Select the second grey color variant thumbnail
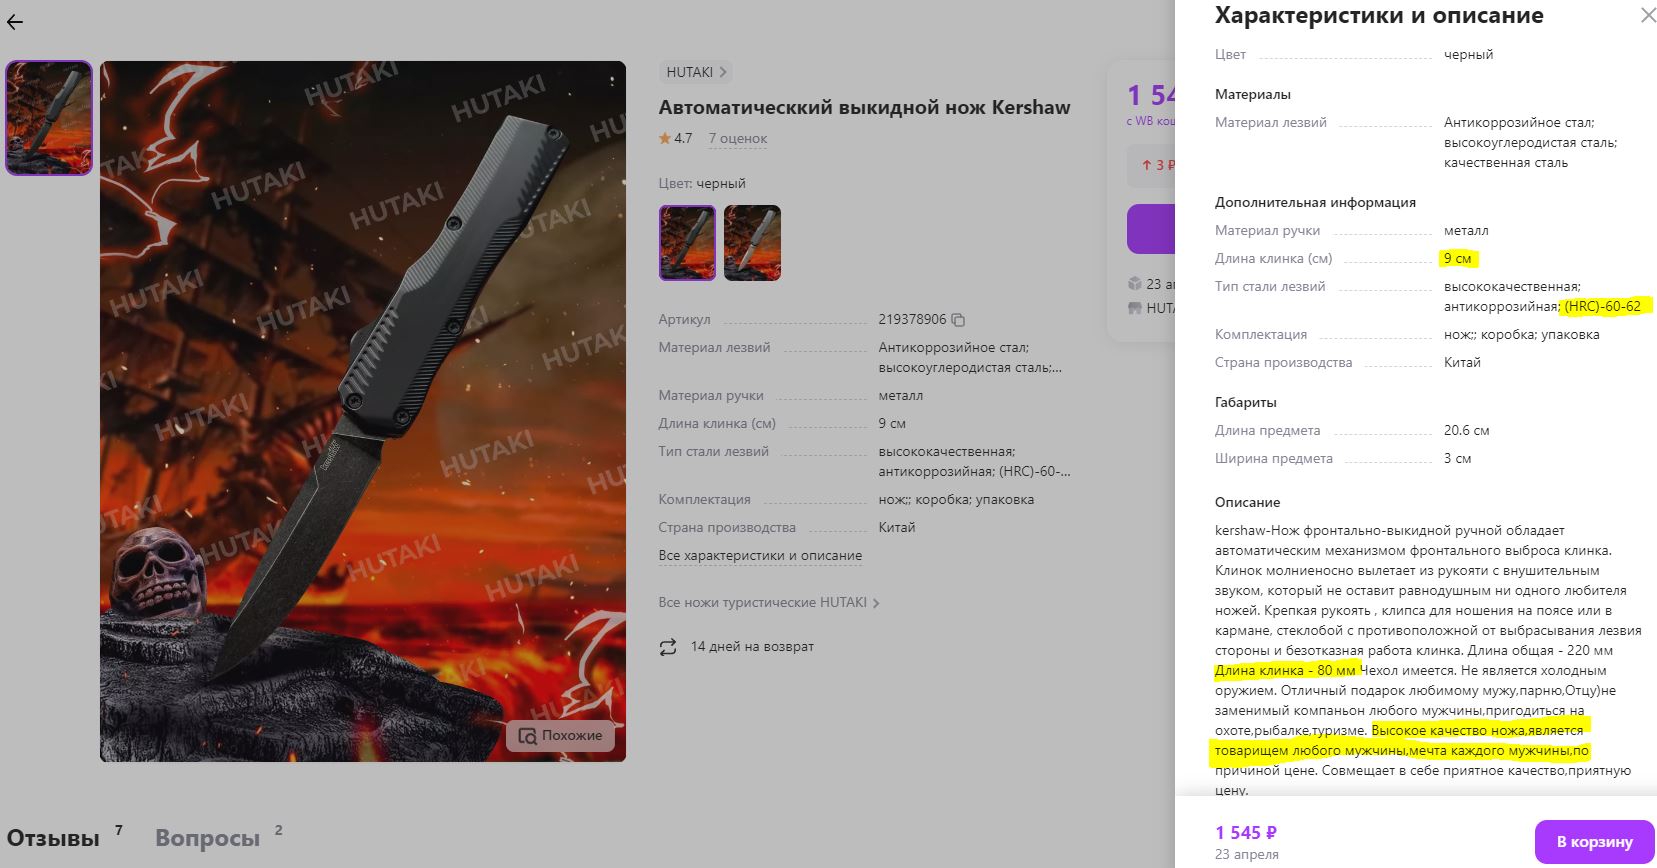 pyautogui.click(x=752, y=243)
